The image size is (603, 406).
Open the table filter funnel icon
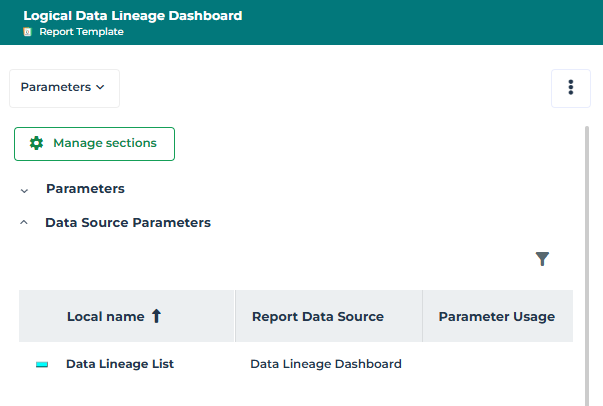tap(542, 259)
